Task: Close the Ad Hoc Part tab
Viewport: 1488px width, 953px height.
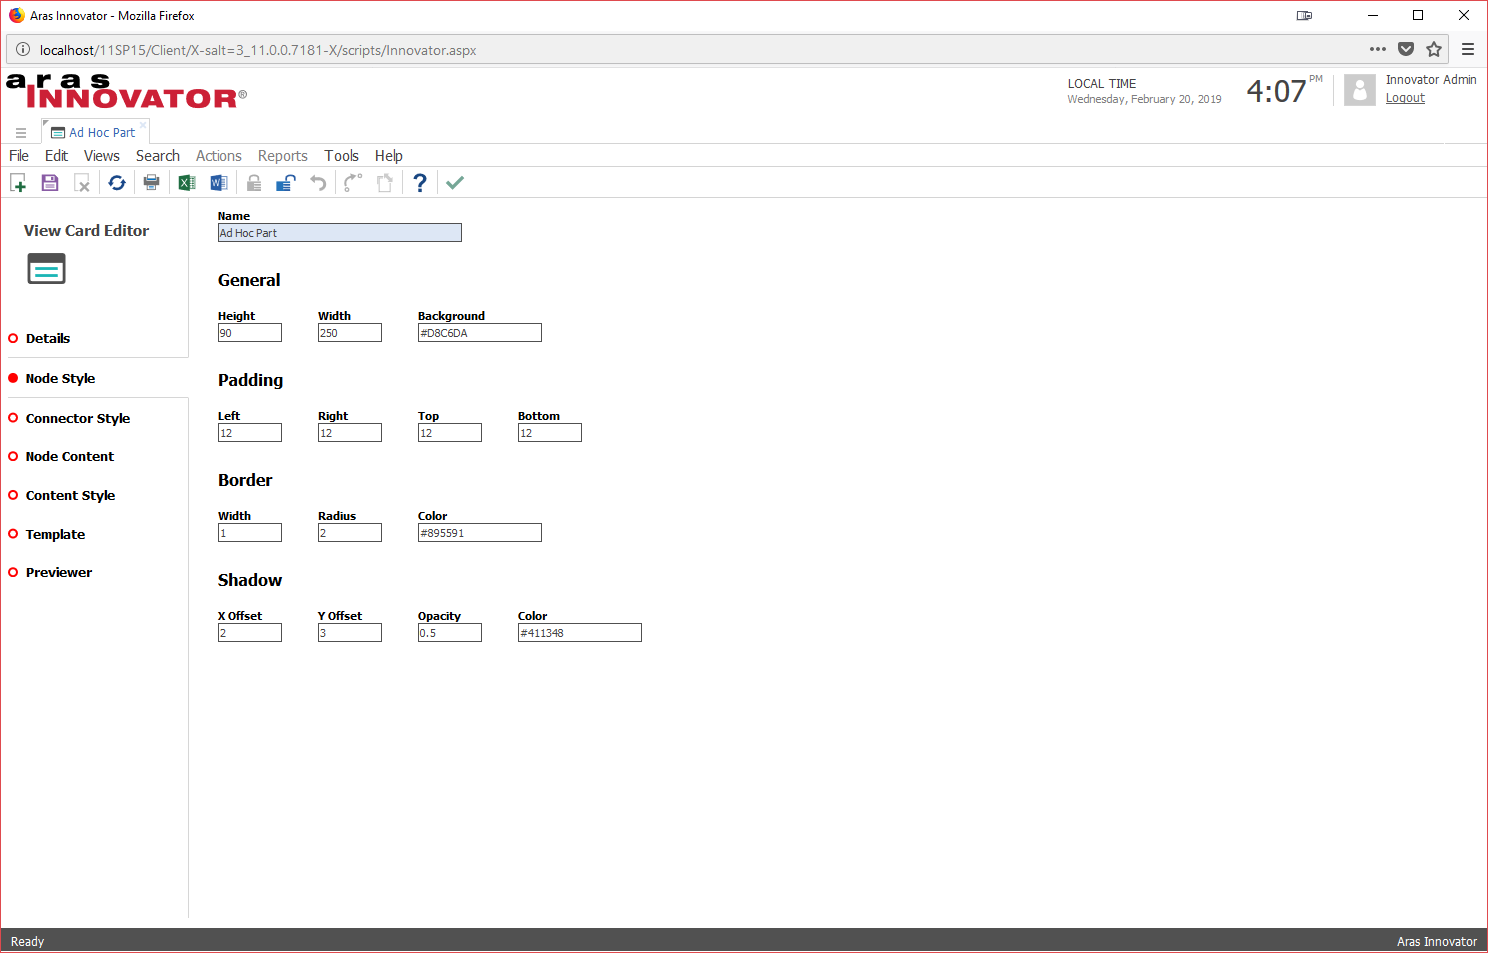Action: click(x=143, y=125)
